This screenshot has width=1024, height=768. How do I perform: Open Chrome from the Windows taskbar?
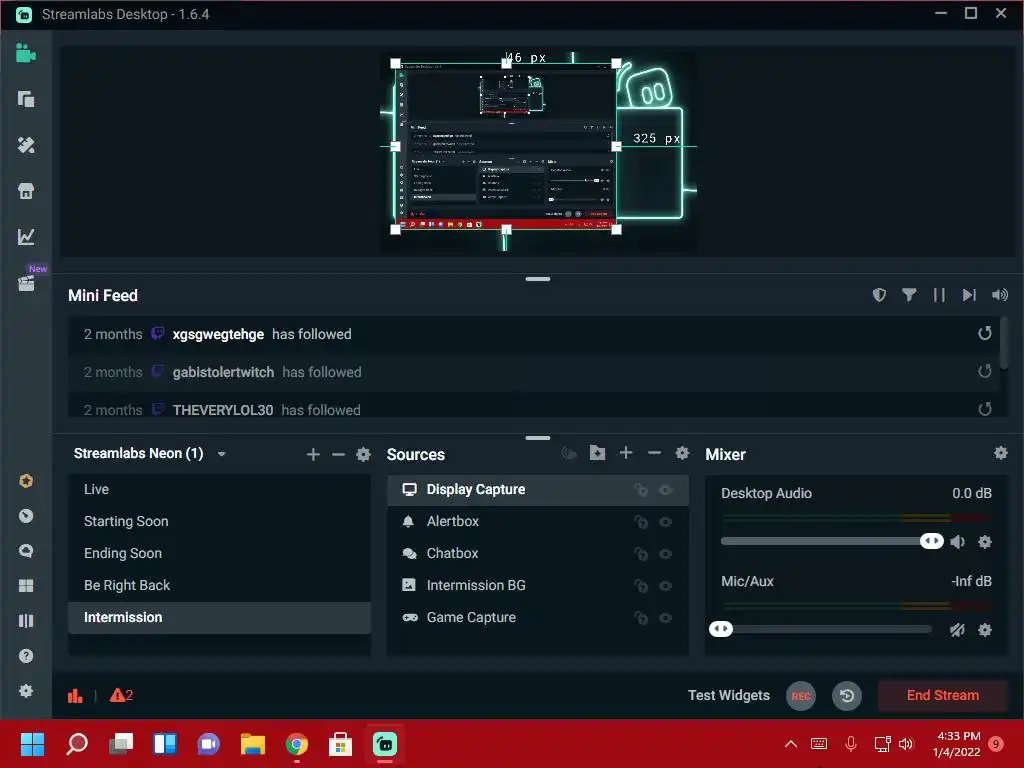click(x=296, y=744)
